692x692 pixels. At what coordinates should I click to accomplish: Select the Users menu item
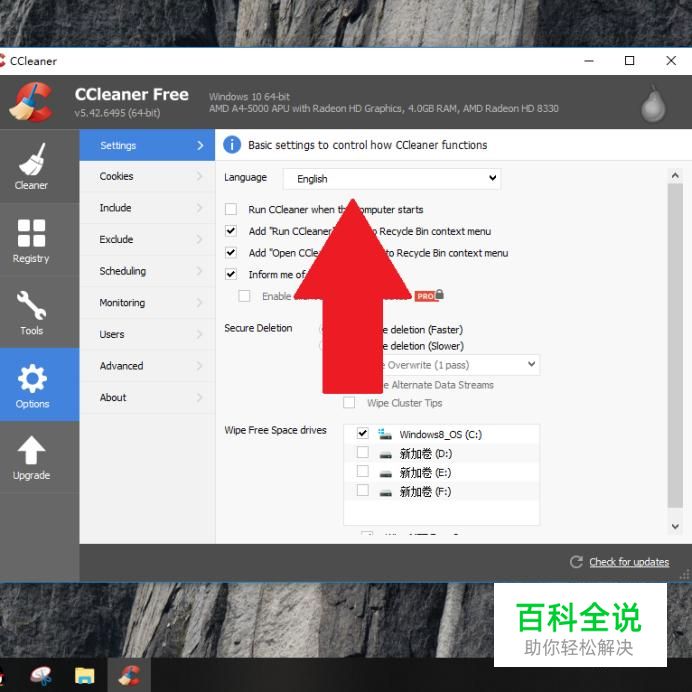(147, 335)
